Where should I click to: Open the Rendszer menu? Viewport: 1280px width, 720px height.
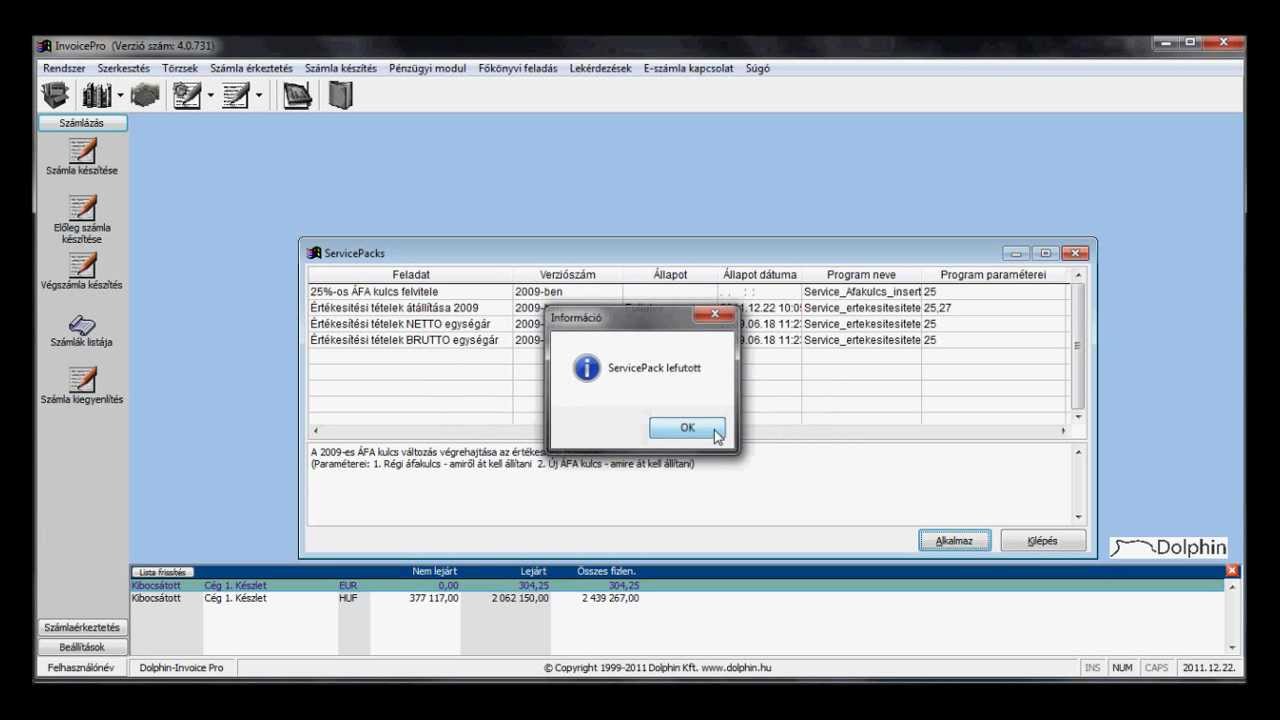click(x=64, y=68)
